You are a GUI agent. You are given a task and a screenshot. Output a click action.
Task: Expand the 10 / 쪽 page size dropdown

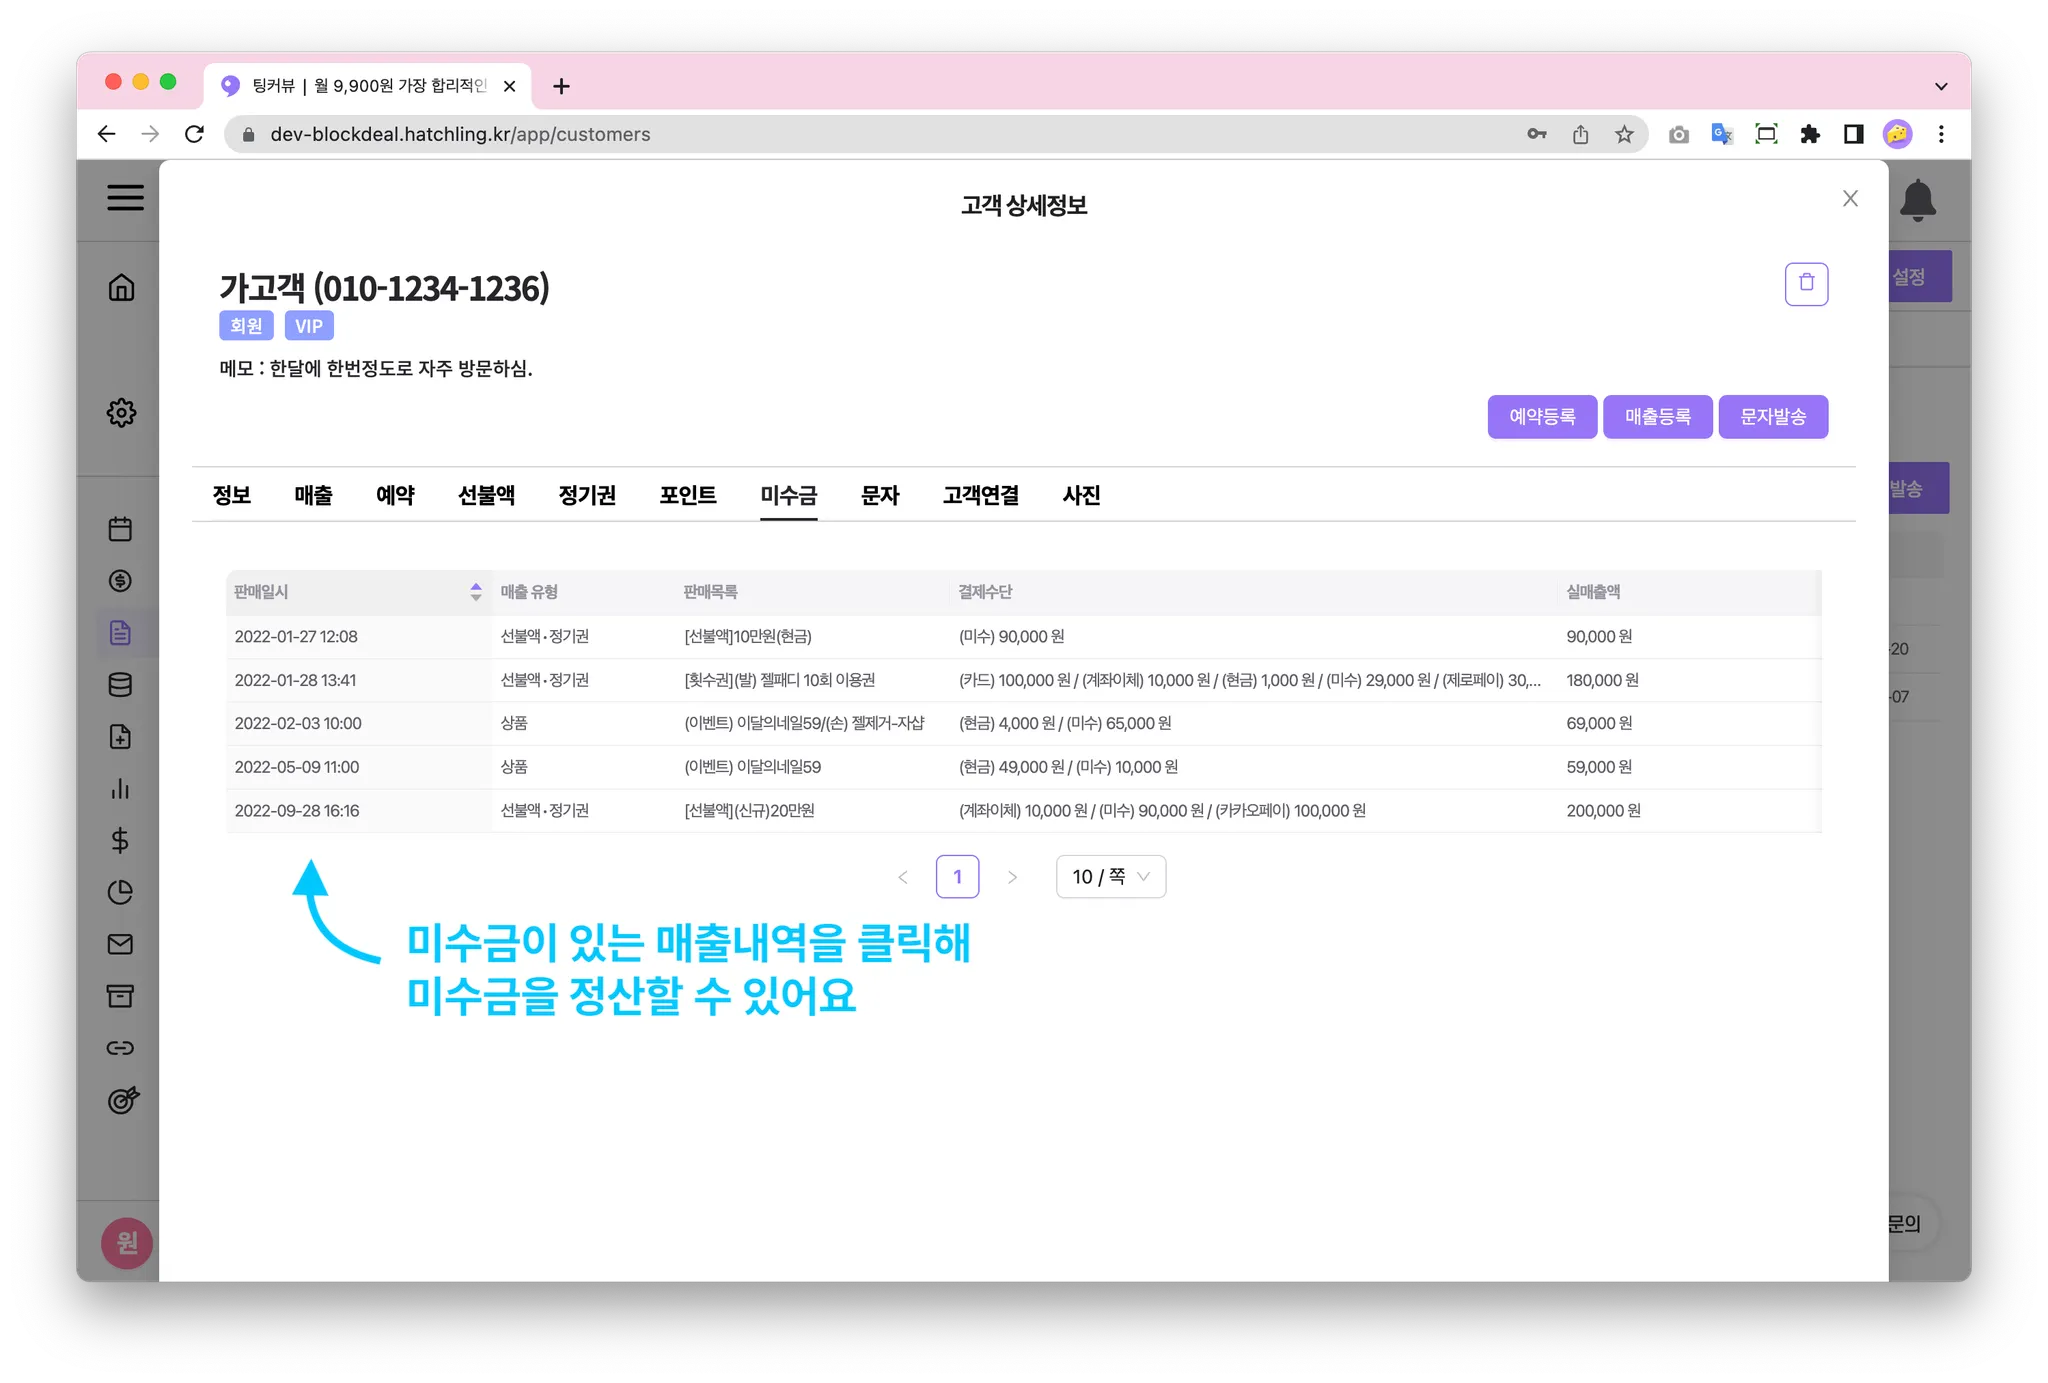click(x=1110, y=877)
